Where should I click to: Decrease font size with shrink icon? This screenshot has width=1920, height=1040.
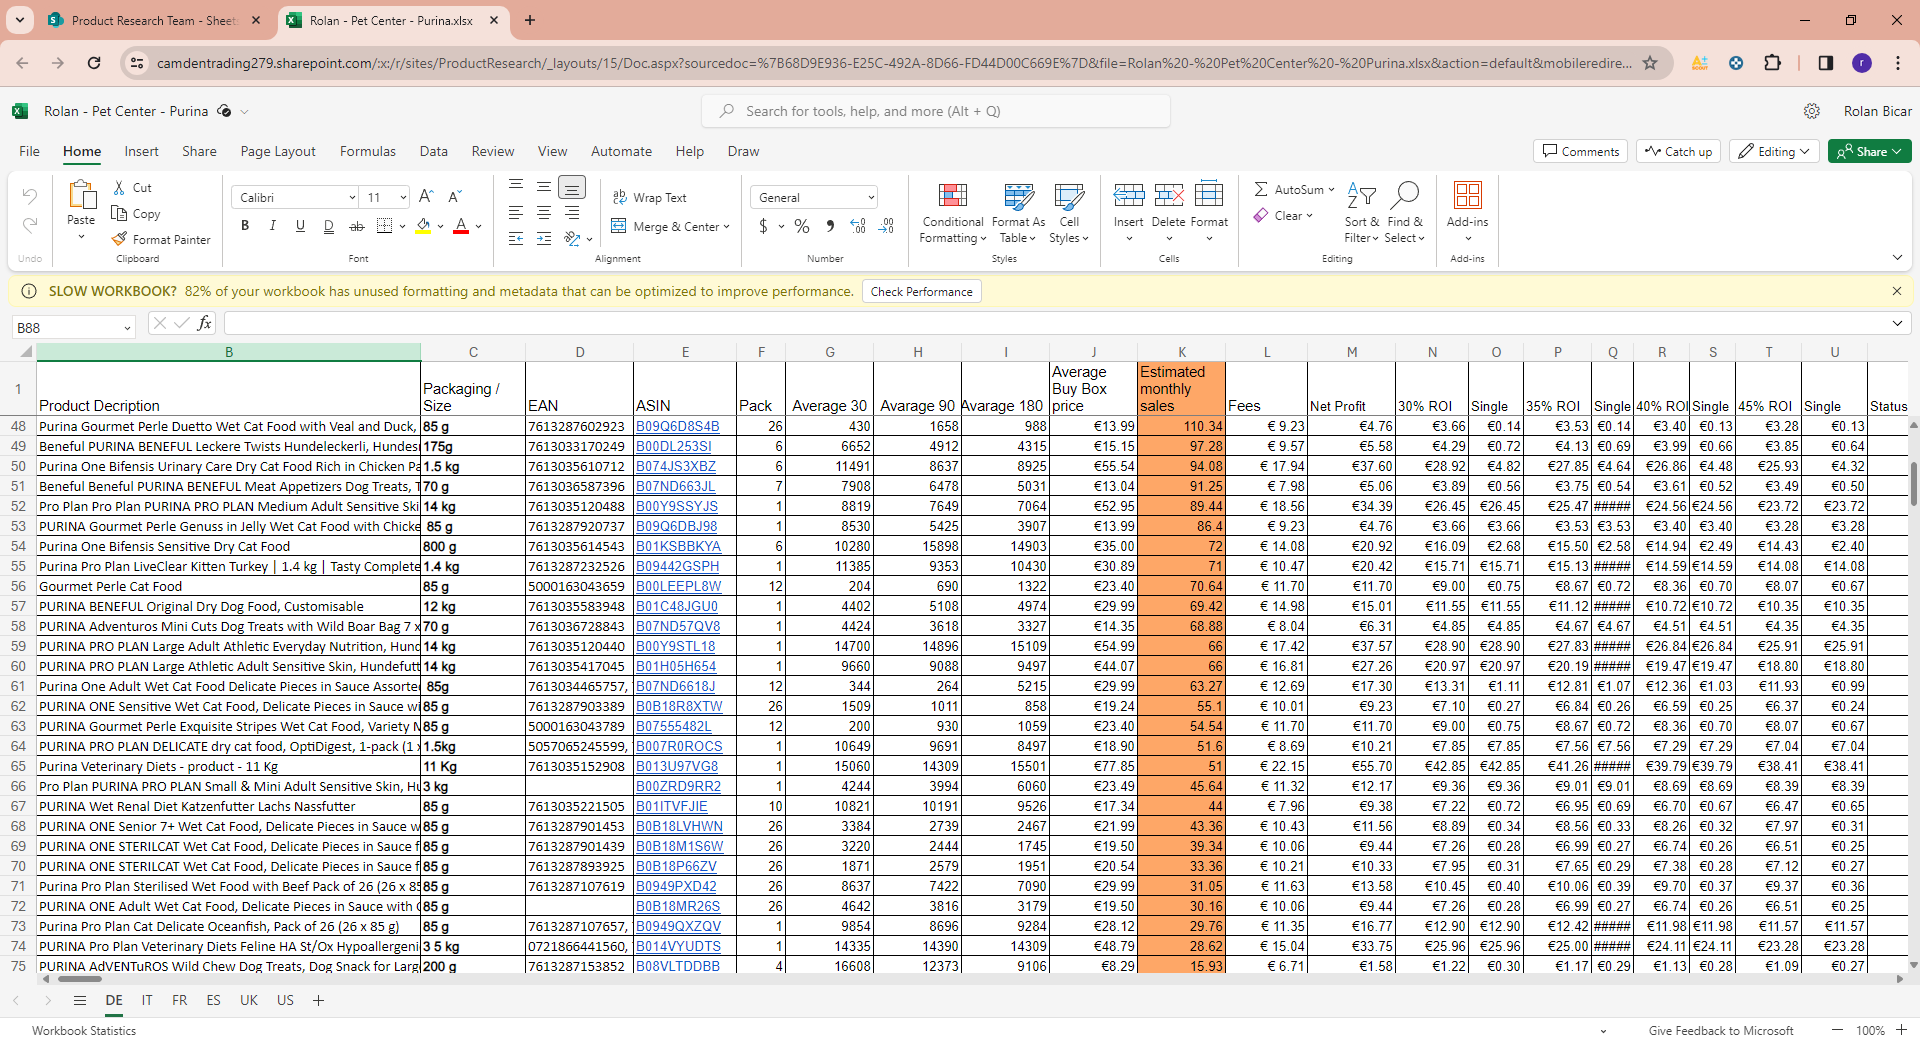point(455,197)
